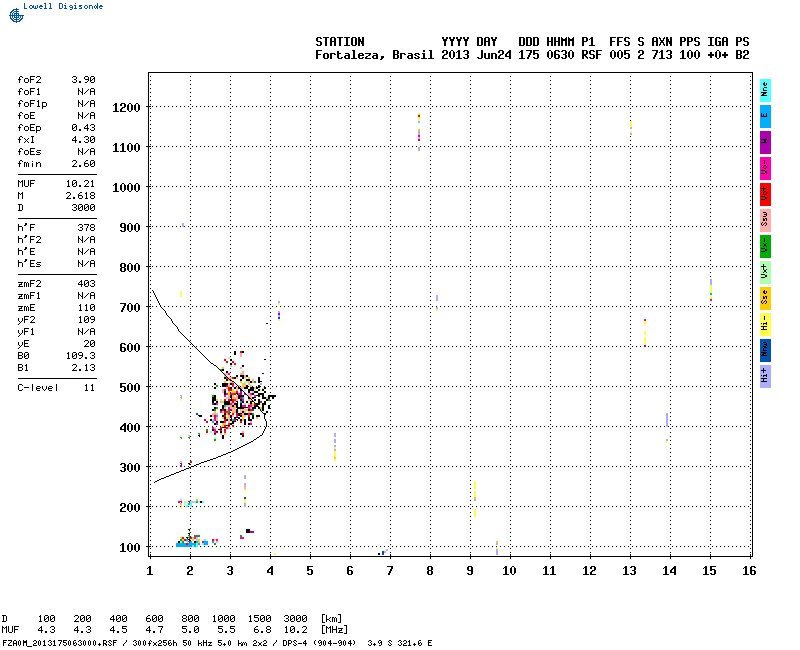Click the foF2 value 3.90
Image resolution: width=800 pixels, height=650 pixels.
click(83, 80)
